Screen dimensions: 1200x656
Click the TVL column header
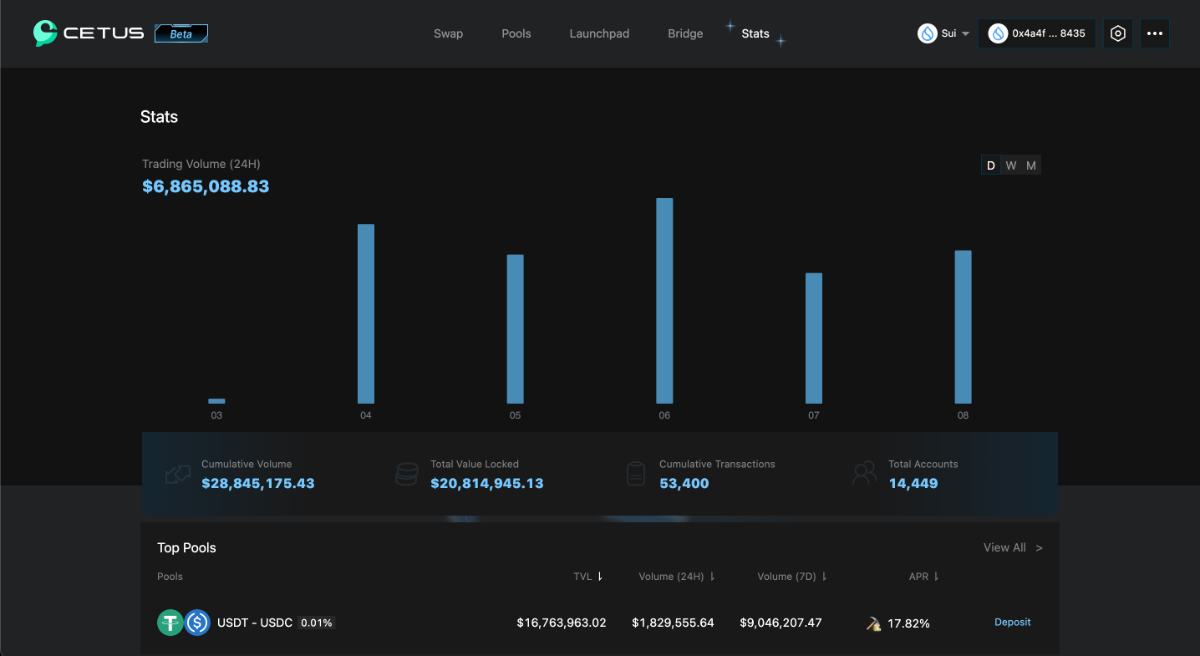(x=583, y=576)
